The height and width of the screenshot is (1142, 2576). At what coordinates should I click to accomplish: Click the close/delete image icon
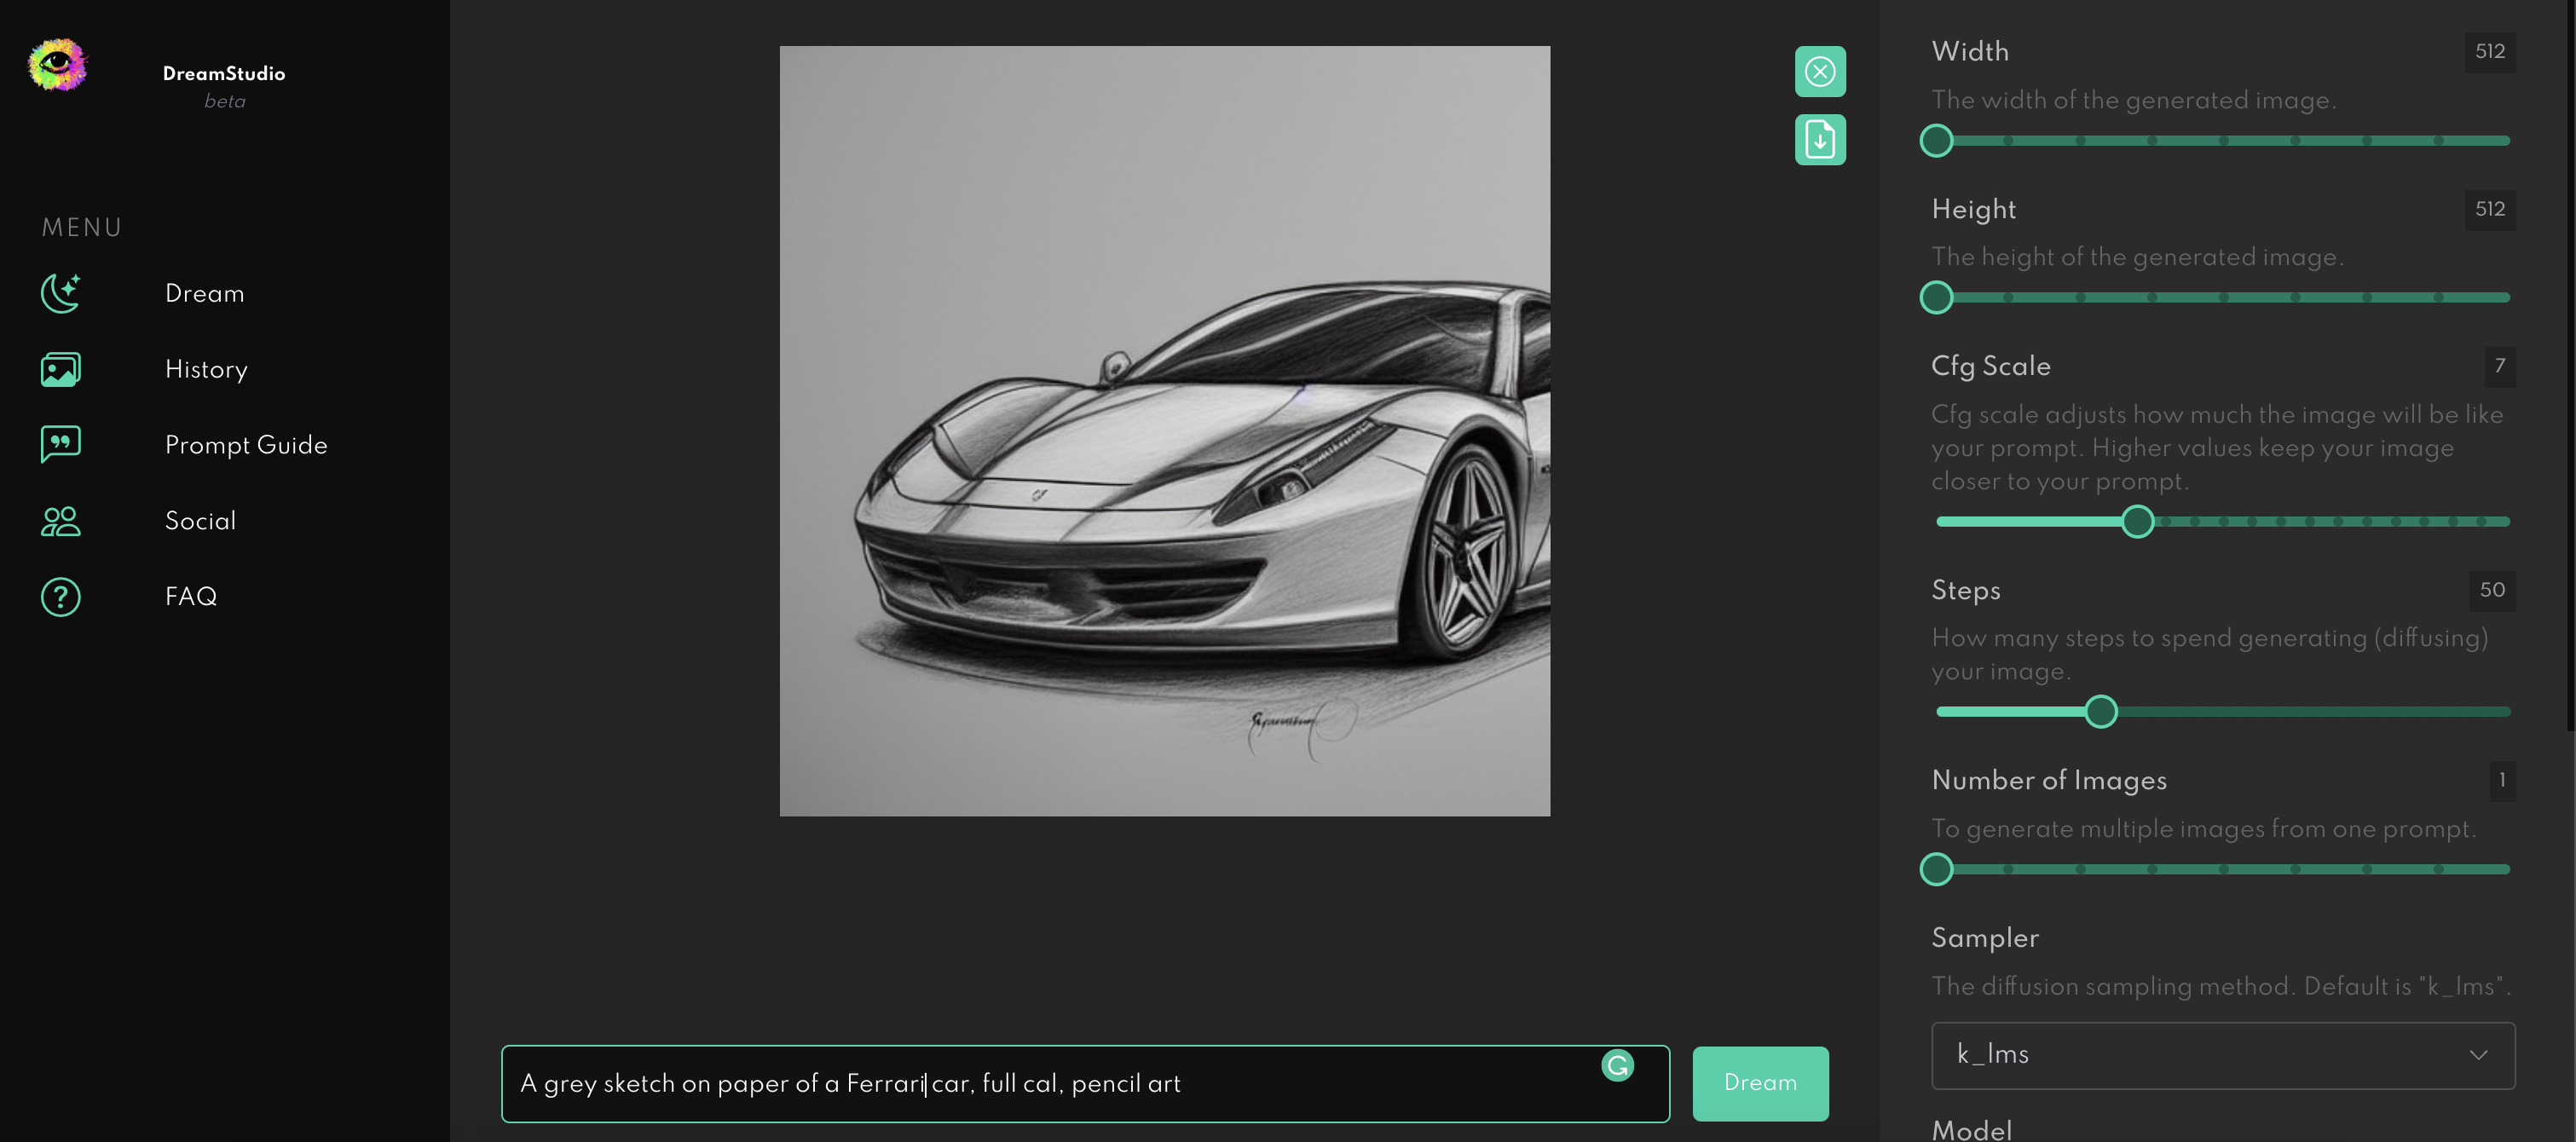coord(1820,71)
